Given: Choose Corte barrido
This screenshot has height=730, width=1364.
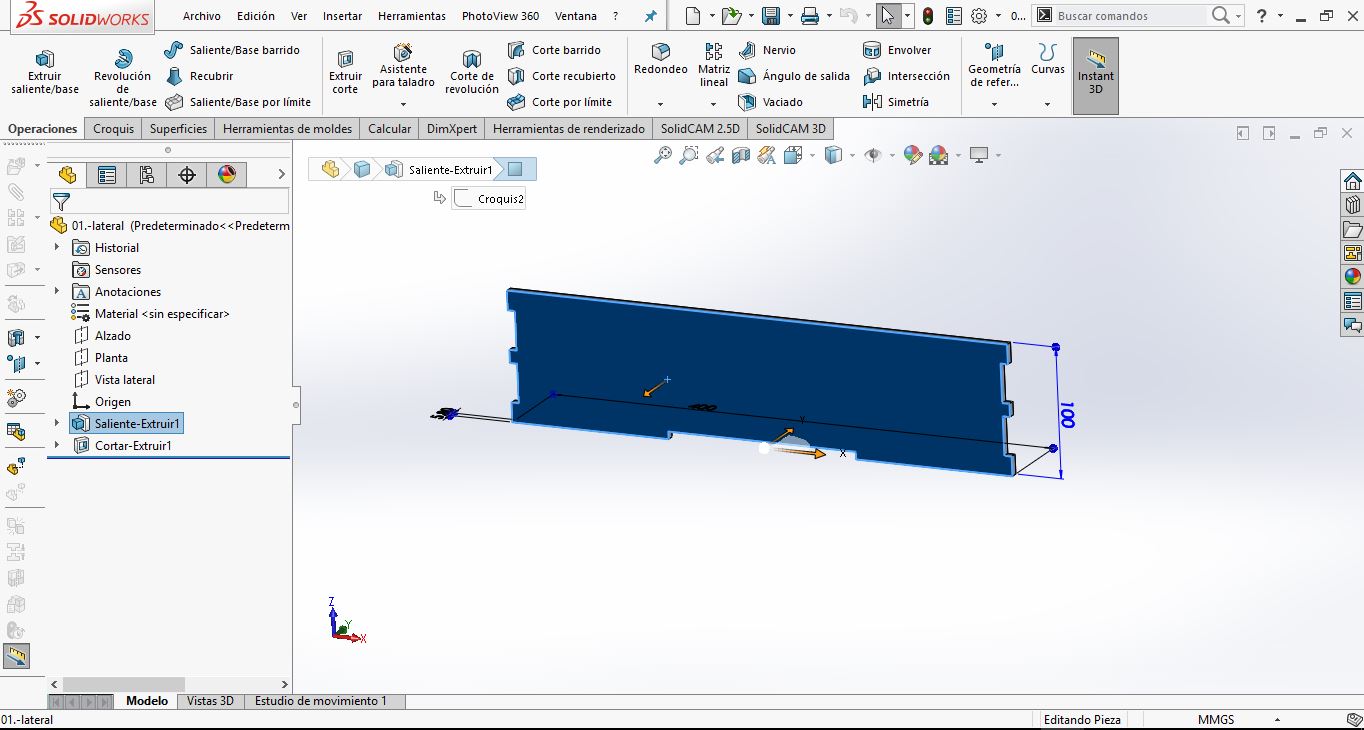Looking at the screenshot, I should (x=554, y=50).
